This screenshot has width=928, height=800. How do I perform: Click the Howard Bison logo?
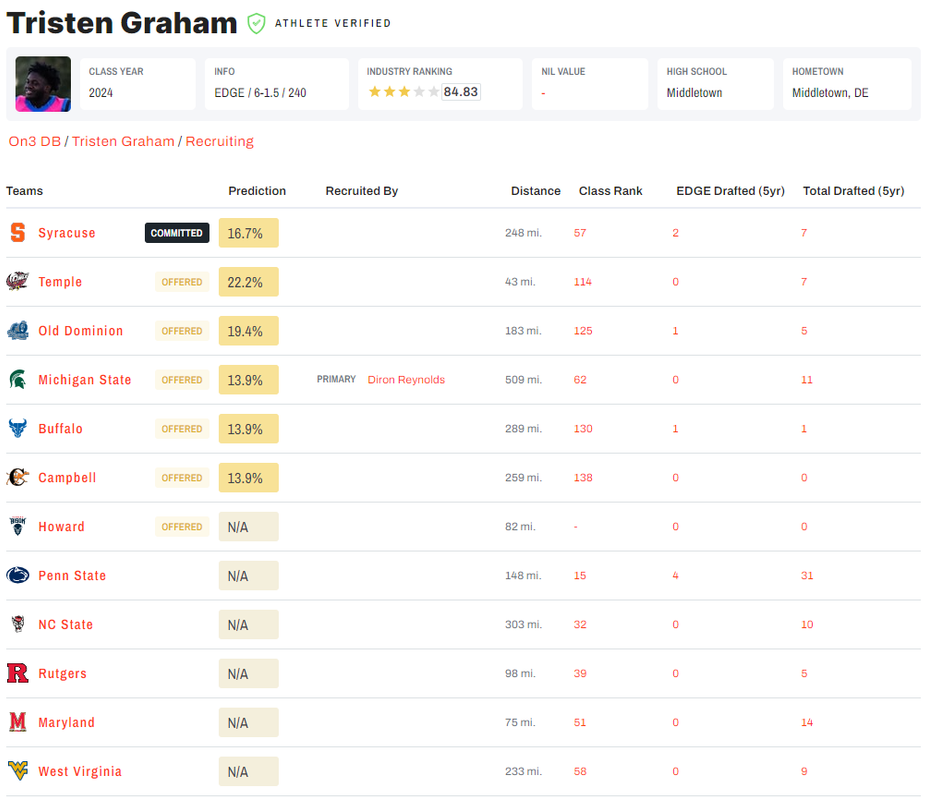click(18, 526)
